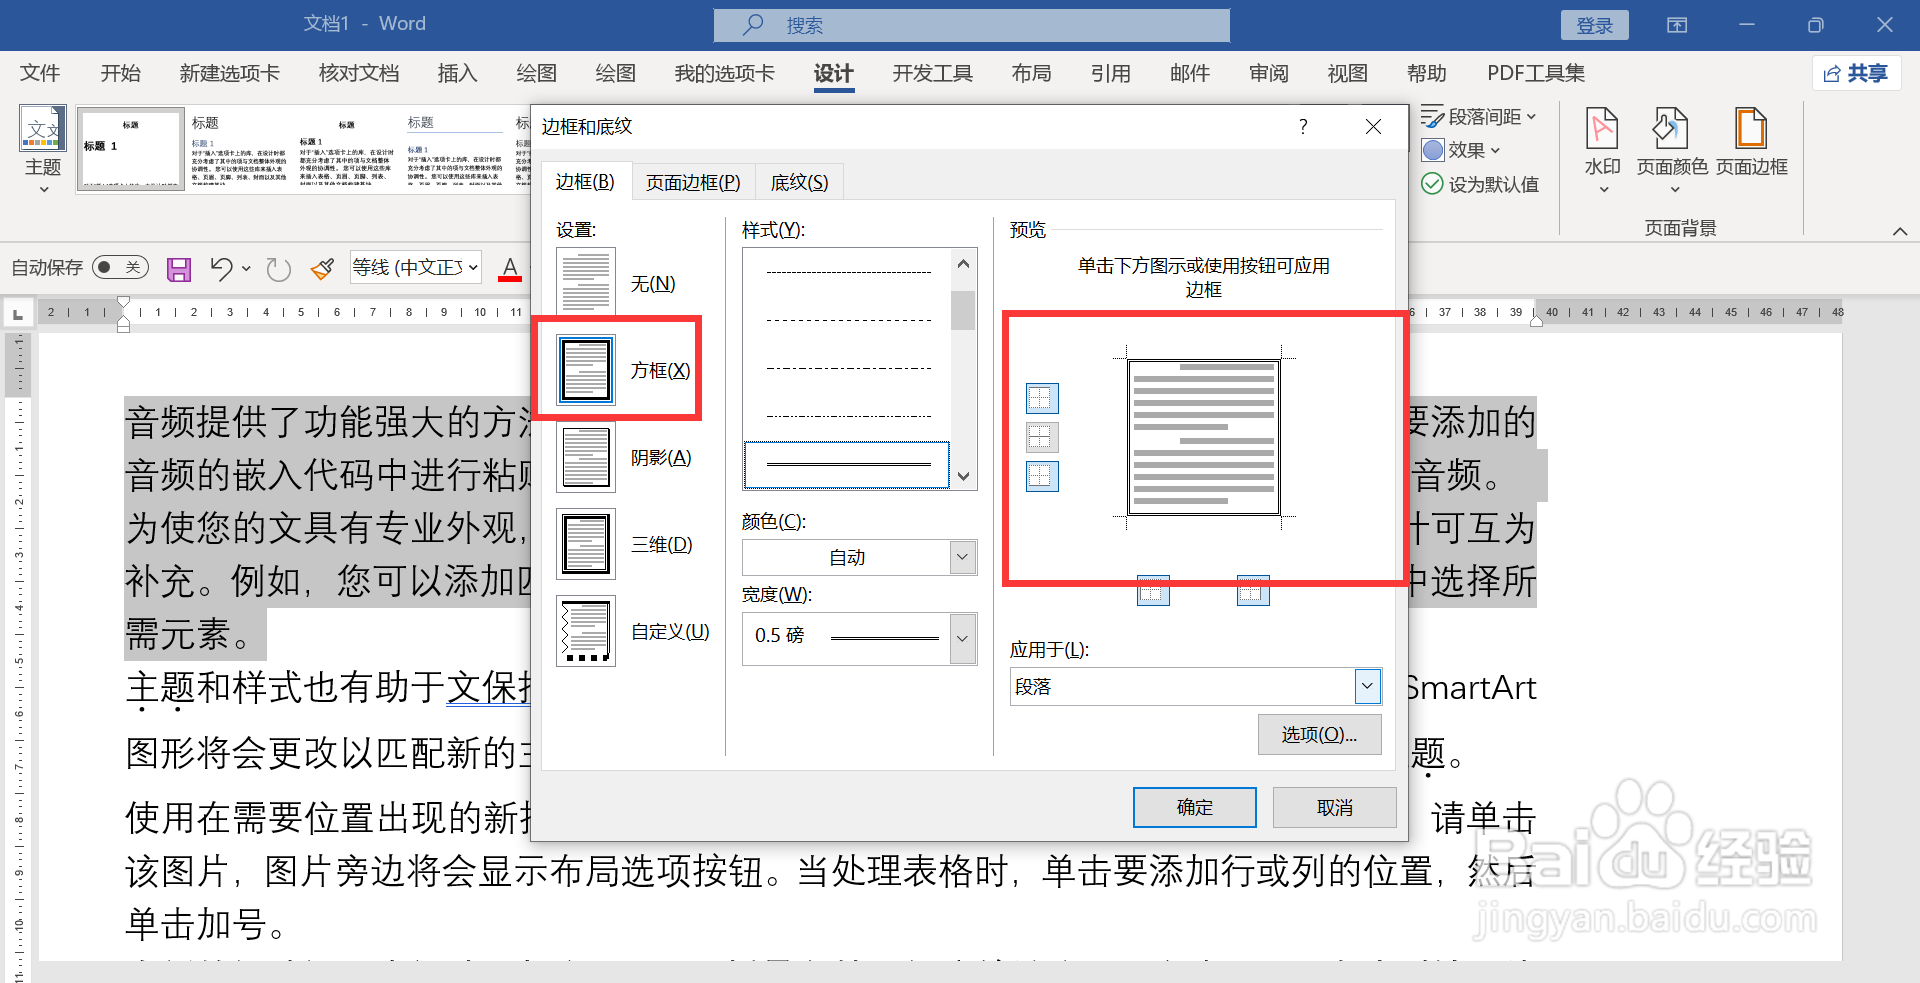This screenshot has width=1920, height=983.
Task: Open the 开始 home ribbon tab
Action: pyautogui.click(x=120, y=73)
